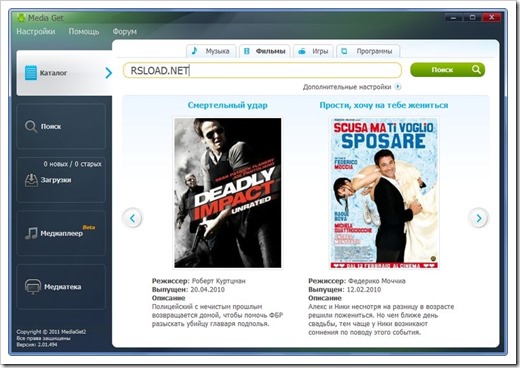520x368 pixels.
Task: Show next movies with right arrow
Action: coord(479,218)
